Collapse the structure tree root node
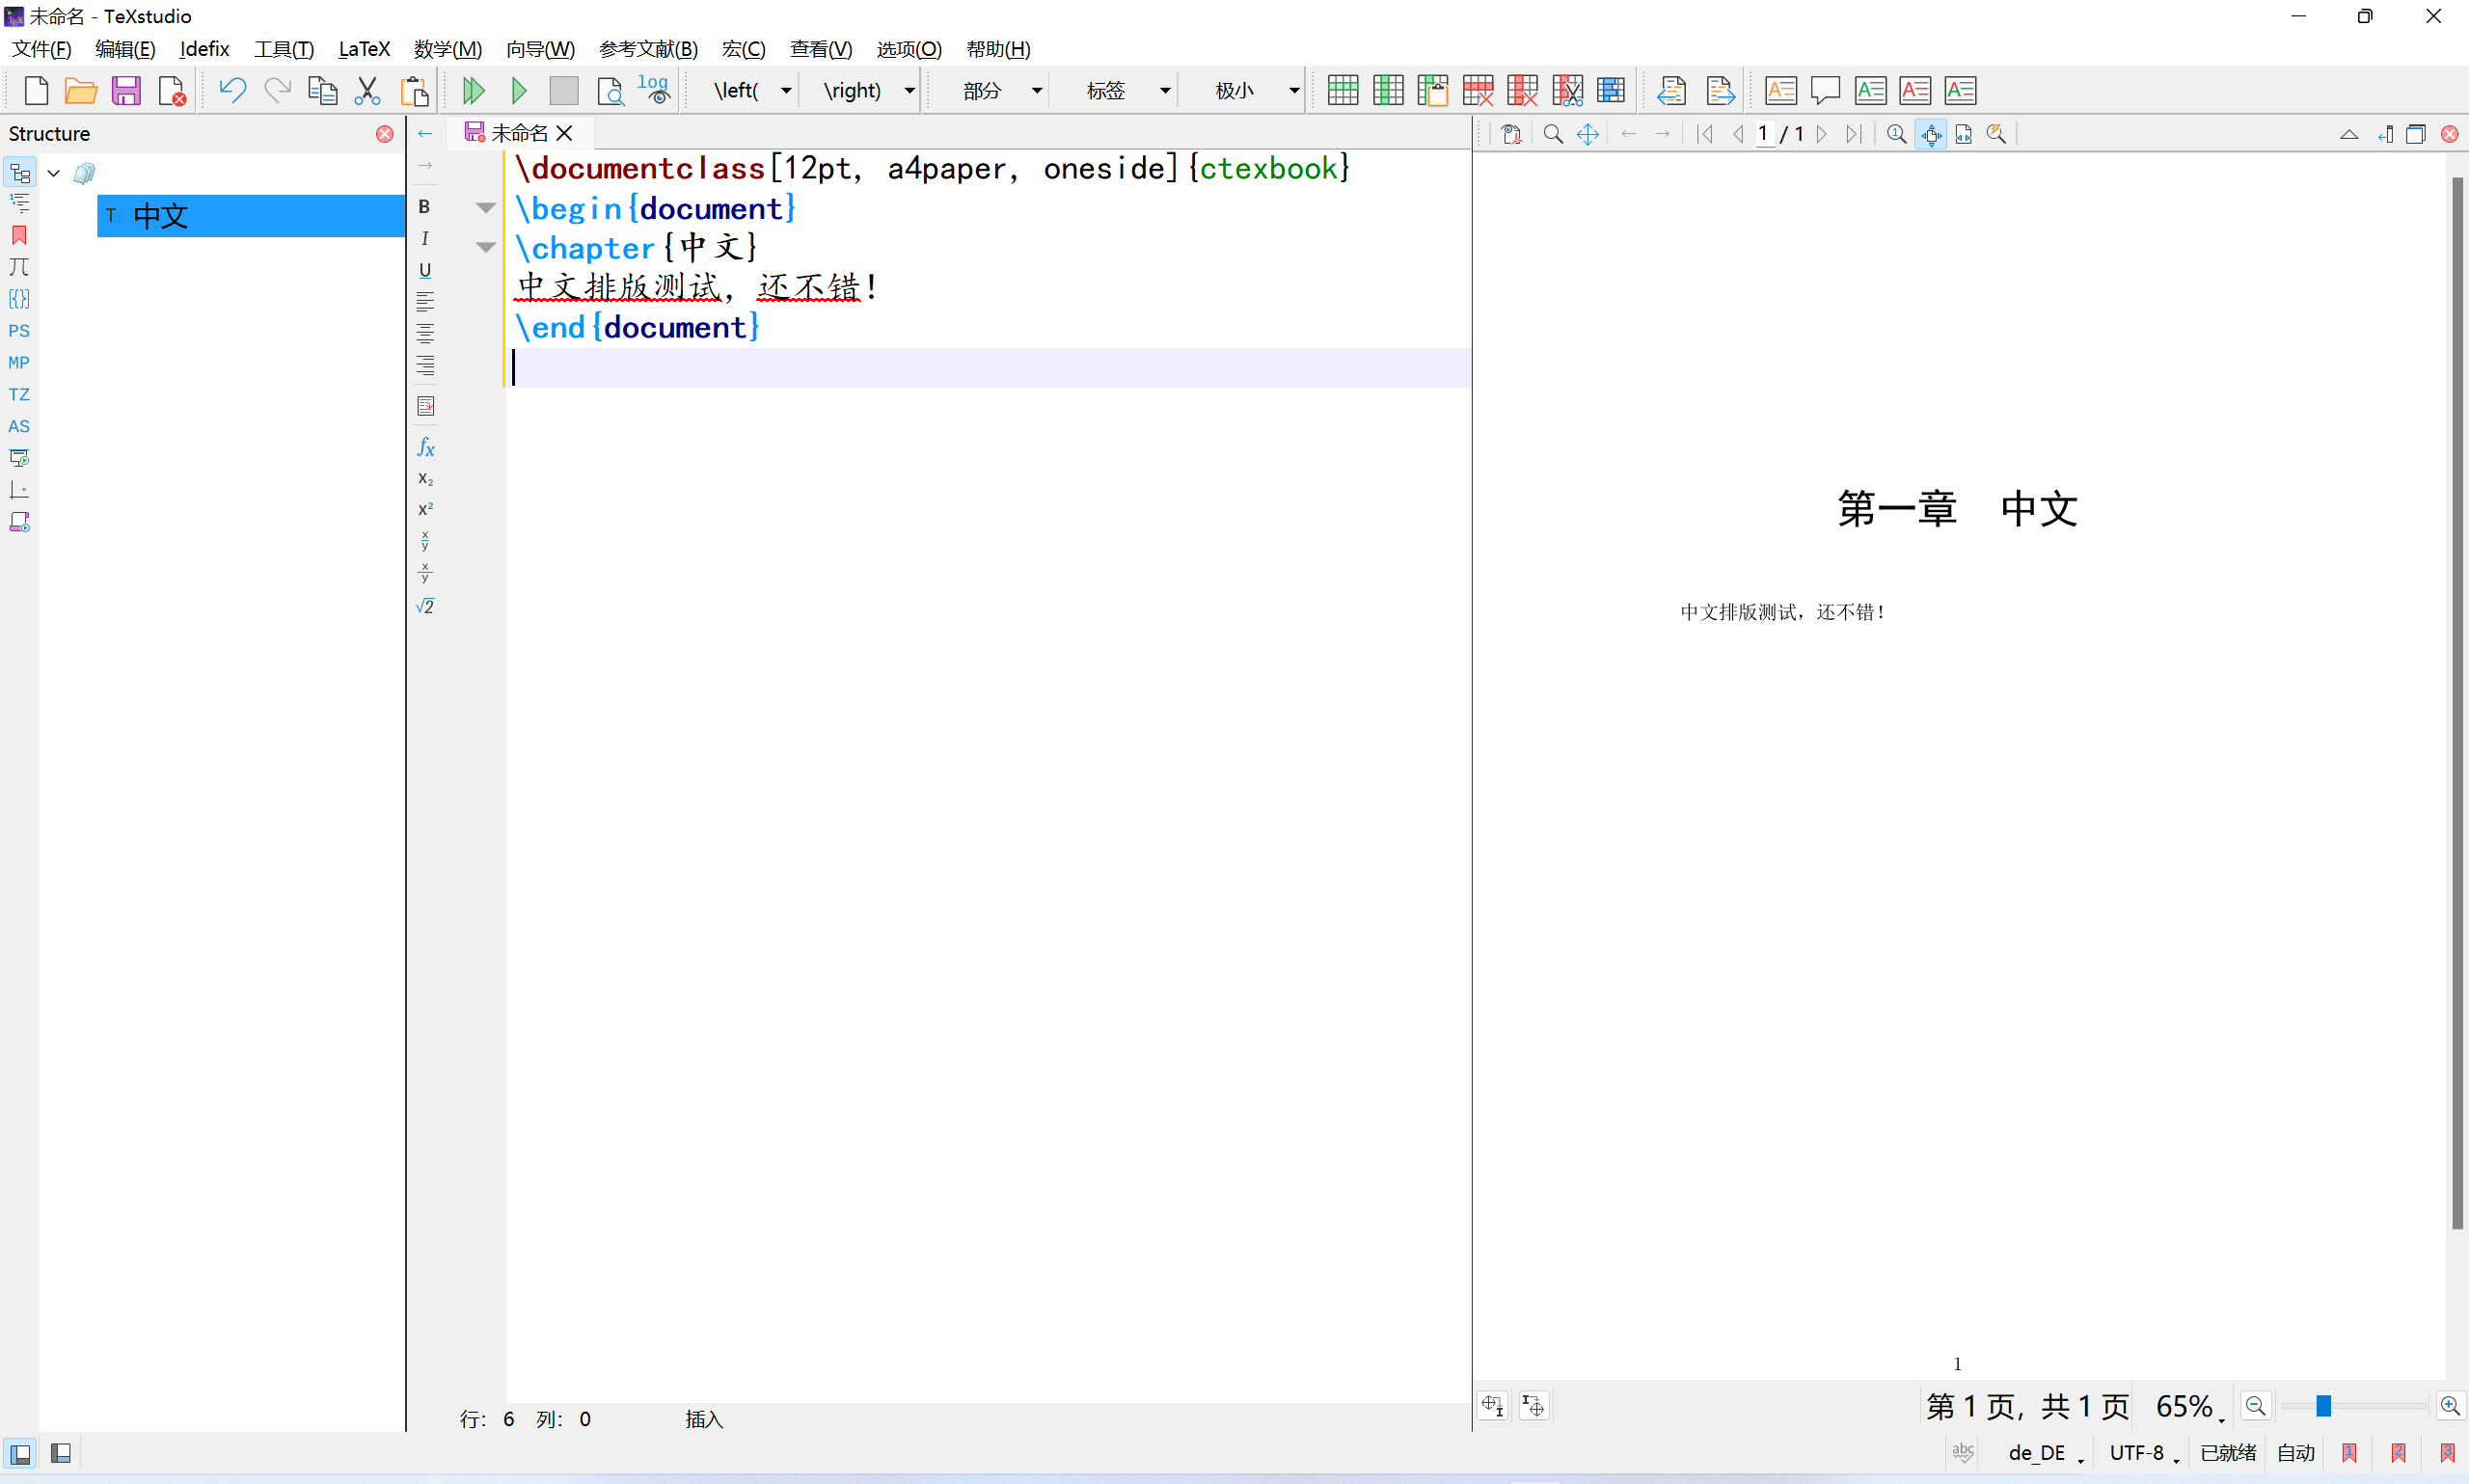Screen dimensions: 2469x1484 coord(54,173)
